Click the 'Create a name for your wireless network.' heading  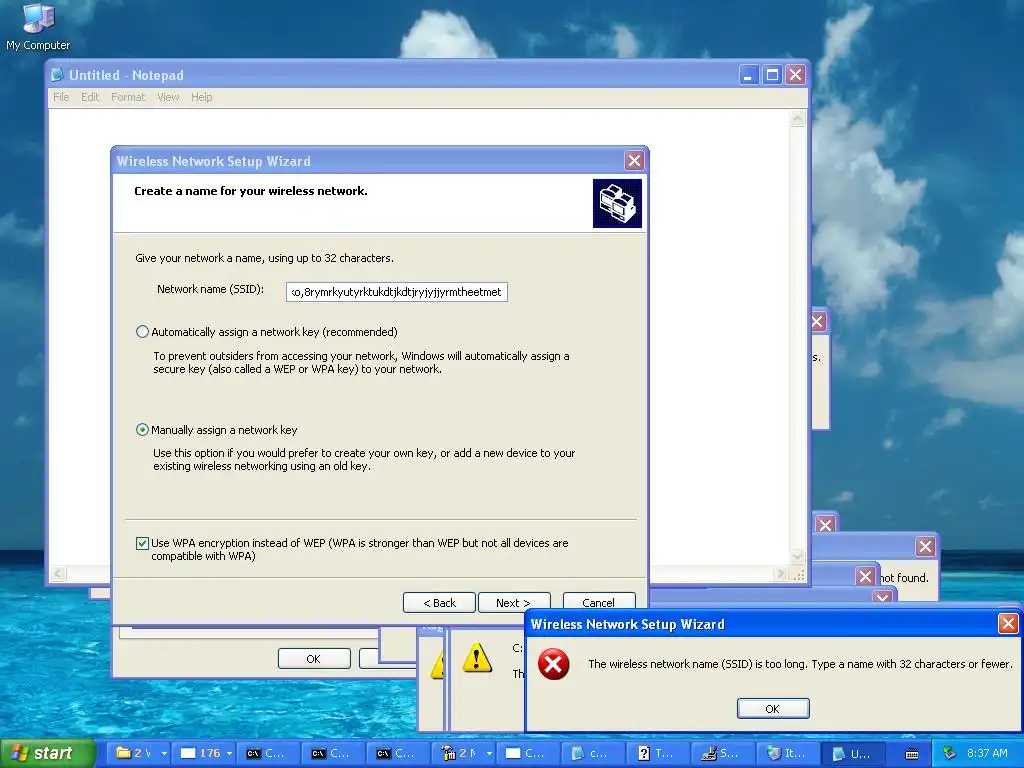251,191
